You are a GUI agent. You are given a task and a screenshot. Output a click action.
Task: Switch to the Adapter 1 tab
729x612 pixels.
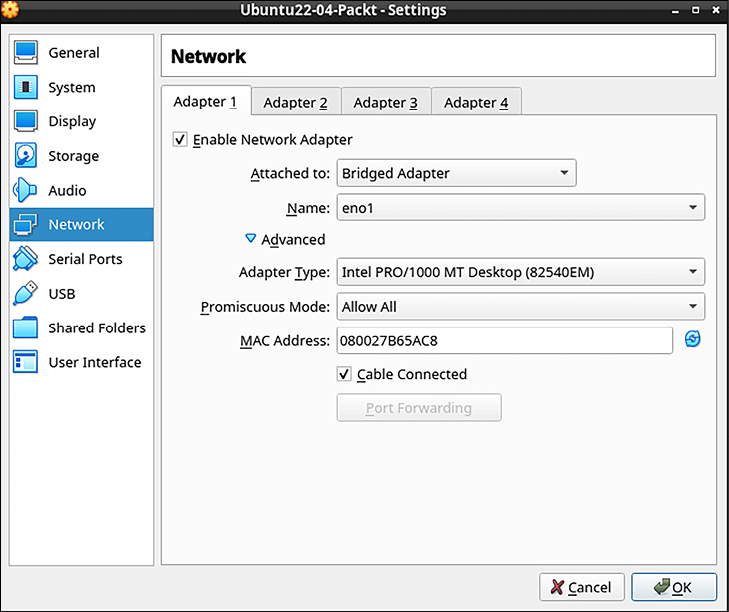pyautogui.click(x=205, y=101)
